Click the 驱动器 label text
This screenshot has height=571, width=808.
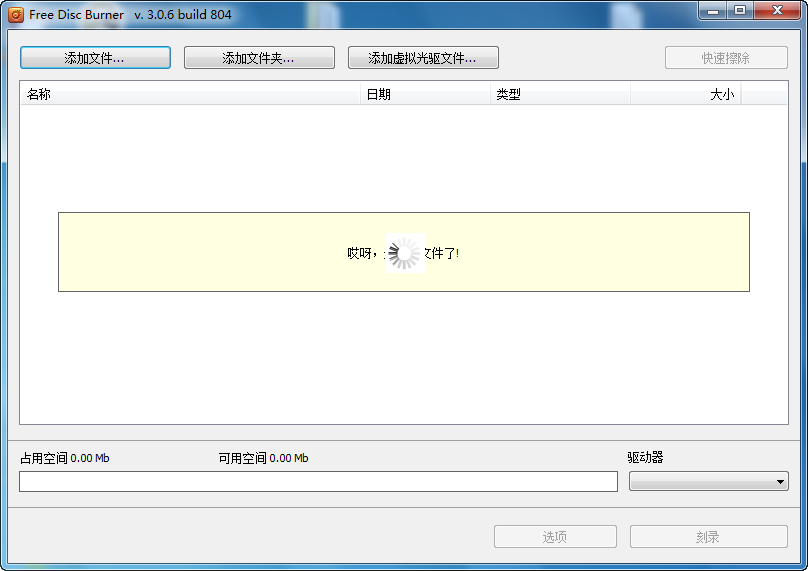[645, 457]
